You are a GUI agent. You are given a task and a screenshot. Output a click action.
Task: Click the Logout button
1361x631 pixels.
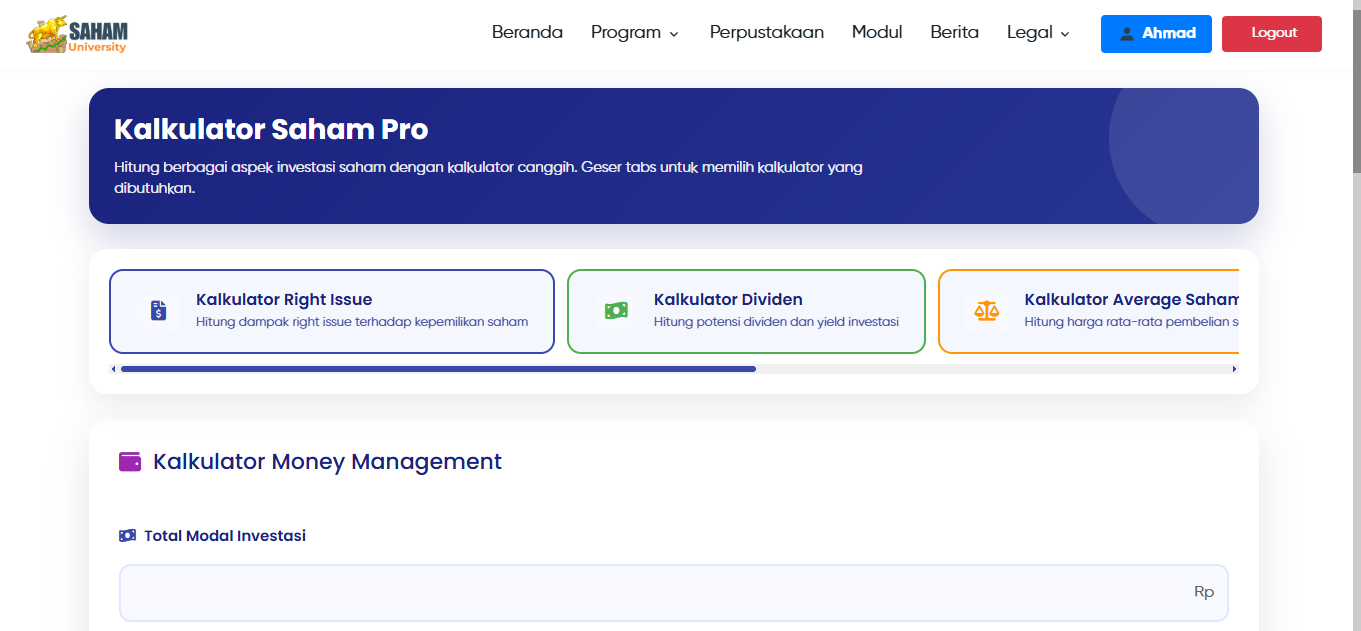coord(1271,33)
